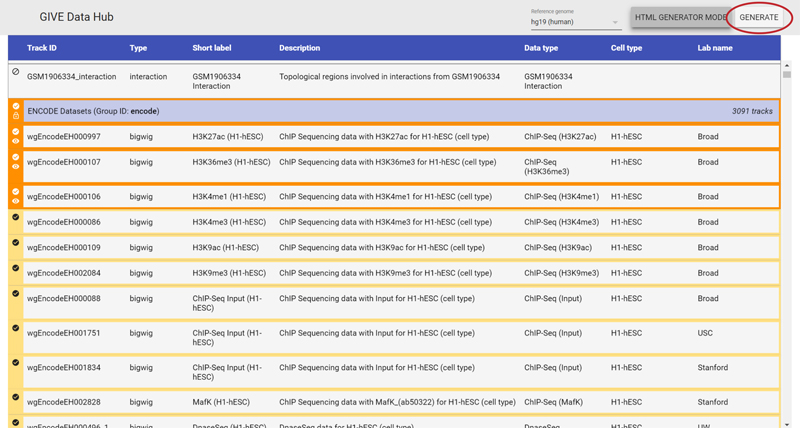The height and width of the screenshot is (428, 800).
Task: Select track ID wgEncodeEH000997
Action: coord(64,137)
